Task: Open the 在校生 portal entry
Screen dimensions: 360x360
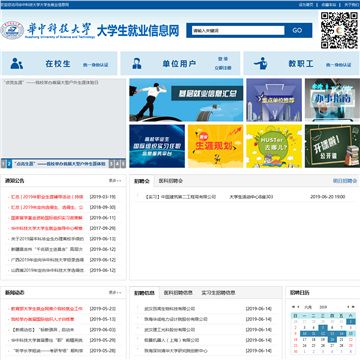Action: point(58,64)
